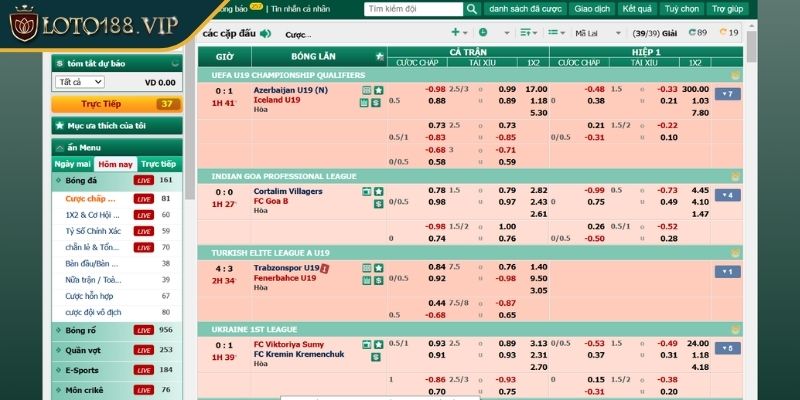Open the Cortalim Villagers match statistics icon
Viewport: 800px width, 400px height.
pos(367,190)
